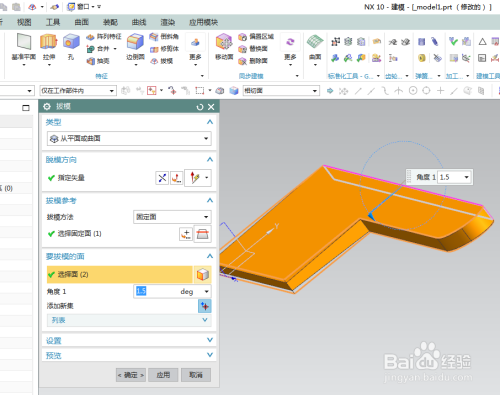Click the 应用 apply button

pyautogui.click(x=163, y=375)
